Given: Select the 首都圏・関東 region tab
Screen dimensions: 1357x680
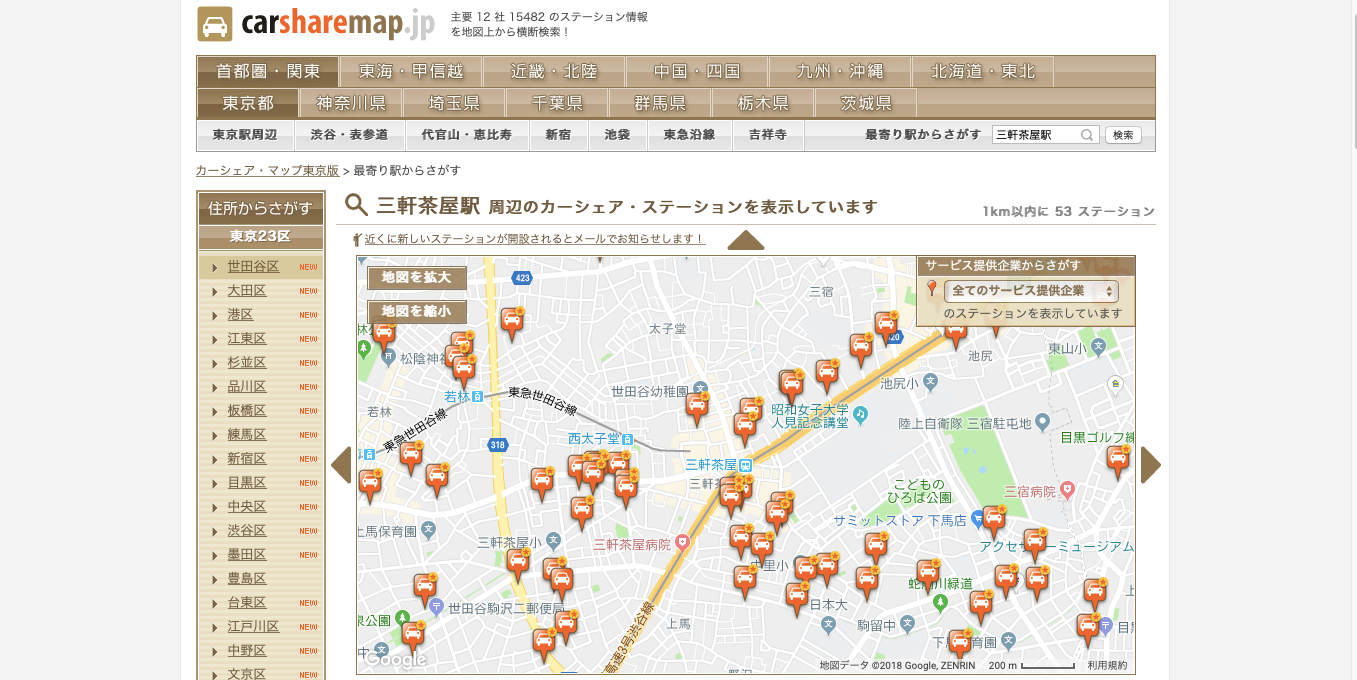Looking at the screenshot, I should tap(267, 72).
